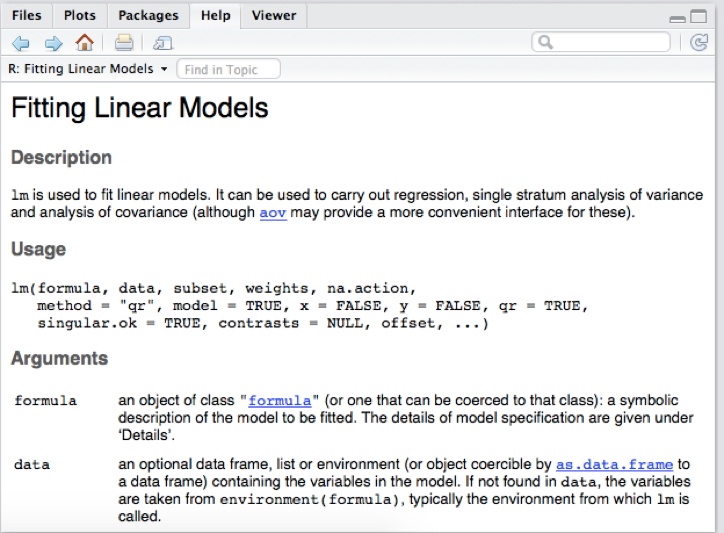Refresh the help topic

(x=699, y=42)
